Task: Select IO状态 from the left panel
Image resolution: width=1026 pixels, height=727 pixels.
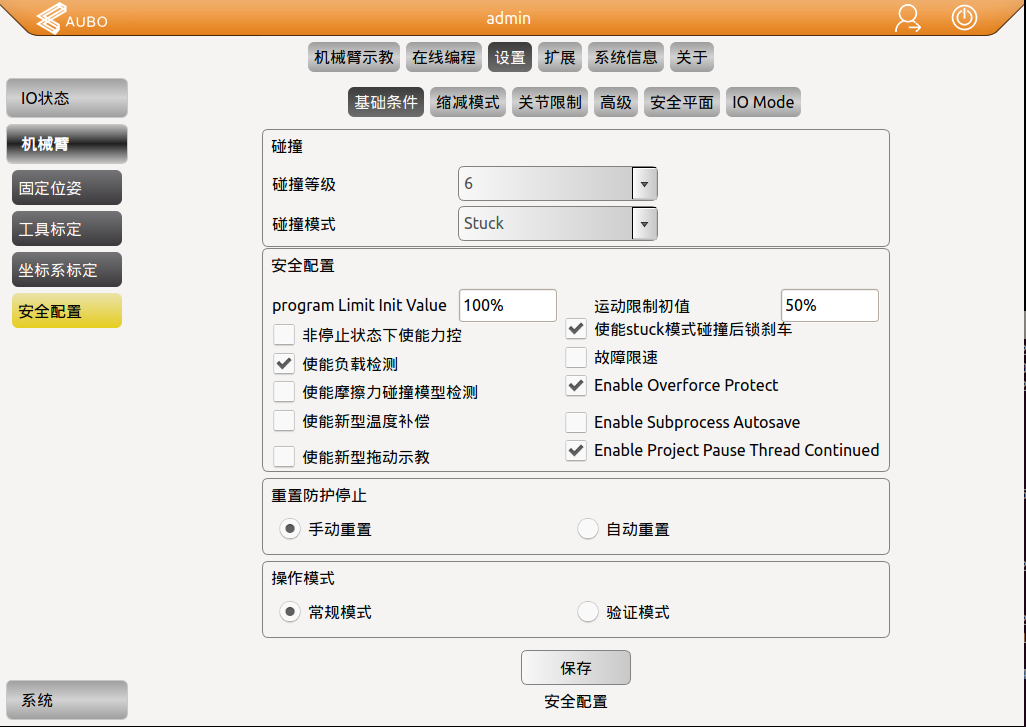Action: click(67, 98)
